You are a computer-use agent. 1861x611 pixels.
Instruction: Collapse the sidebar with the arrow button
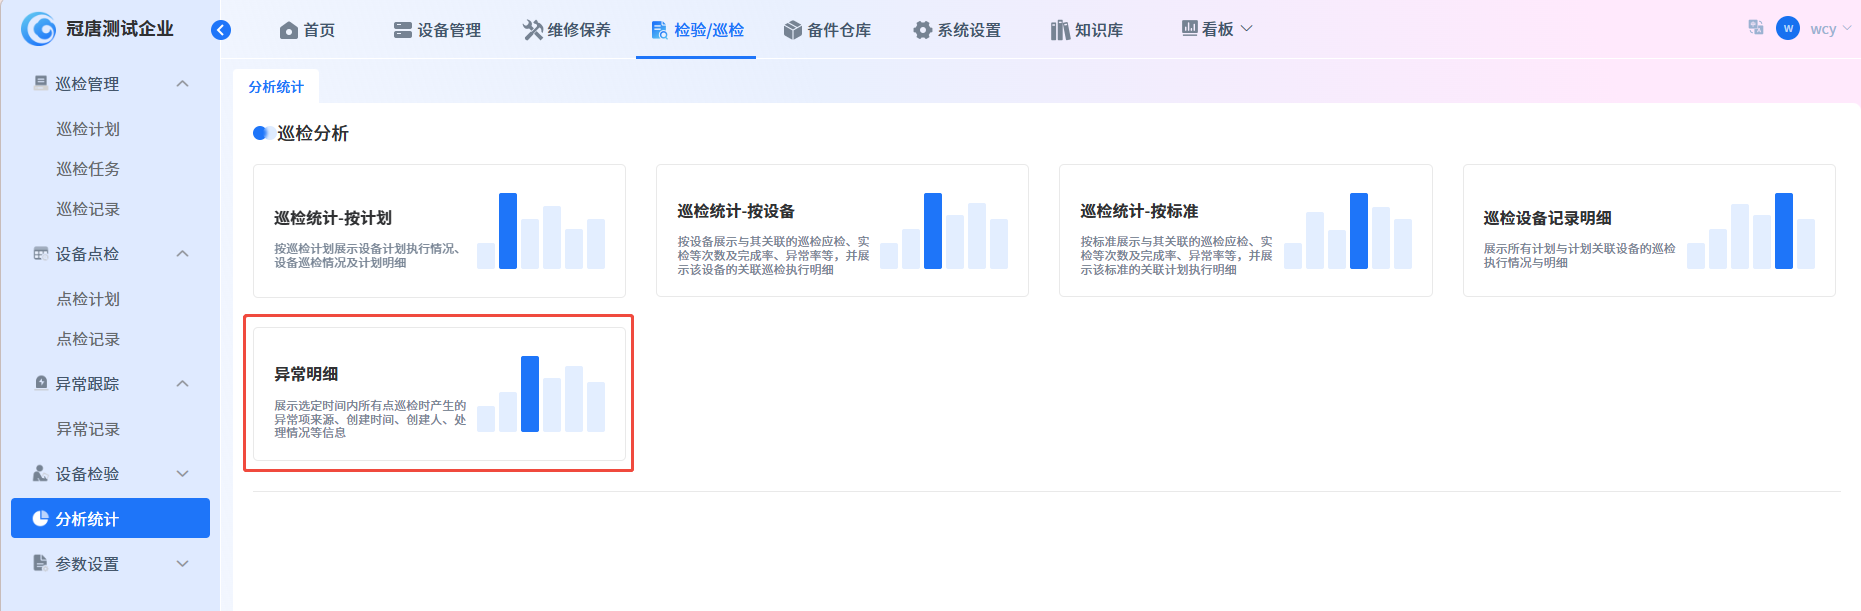pos(221,30)
